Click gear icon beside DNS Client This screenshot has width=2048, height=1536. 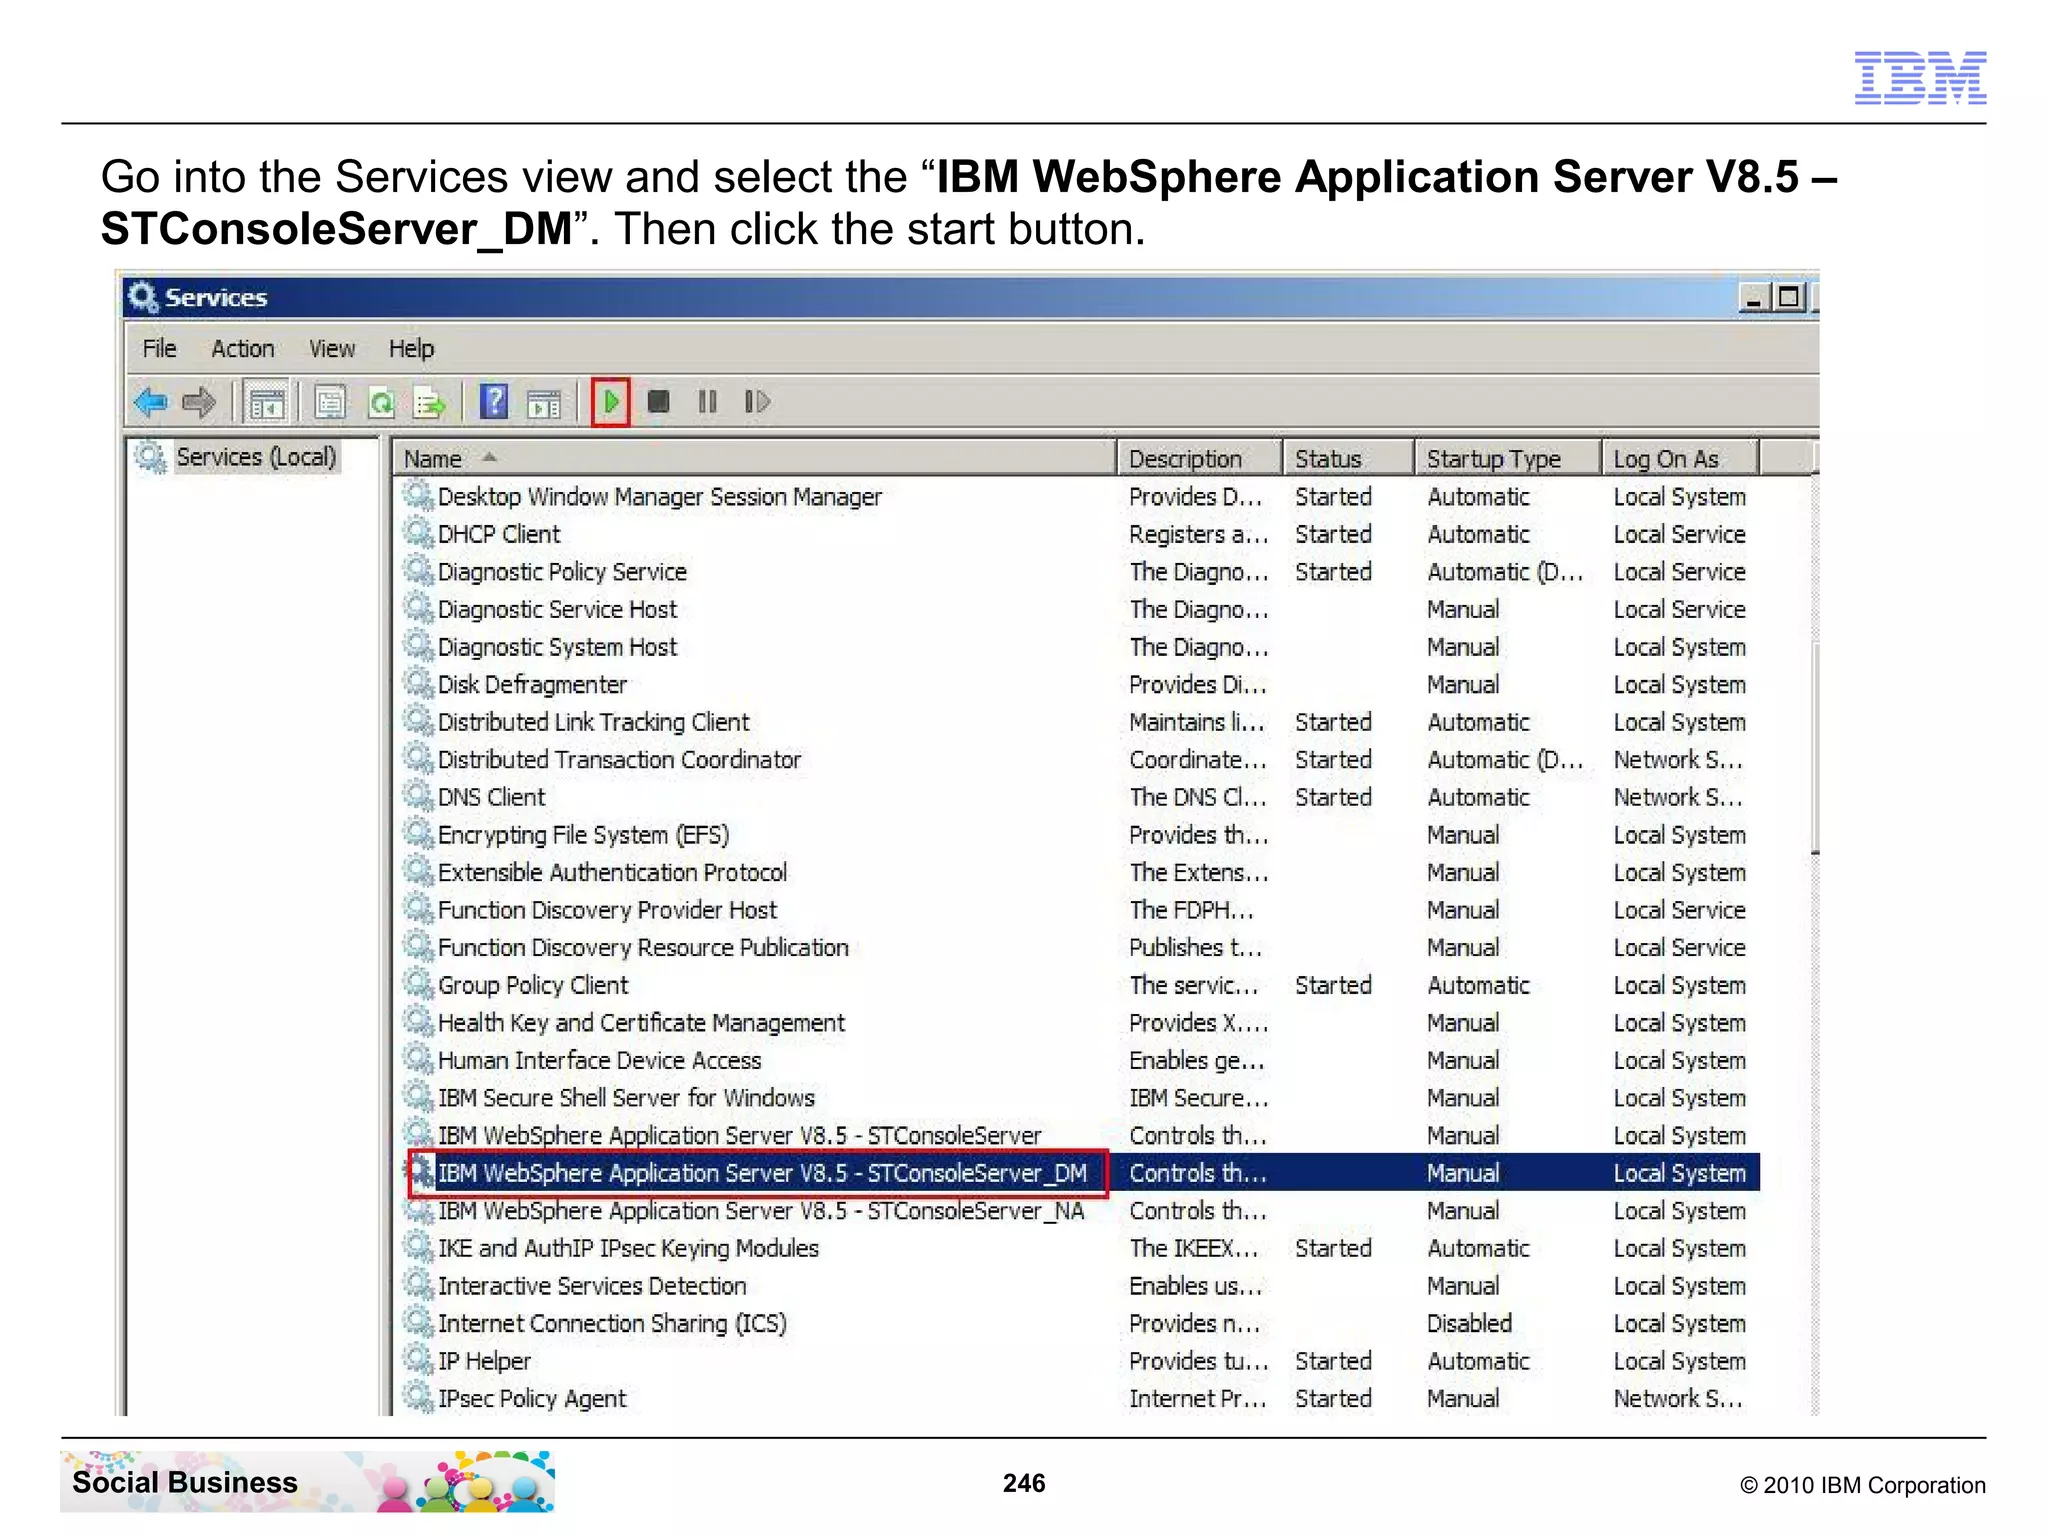(x=418, y=796)
